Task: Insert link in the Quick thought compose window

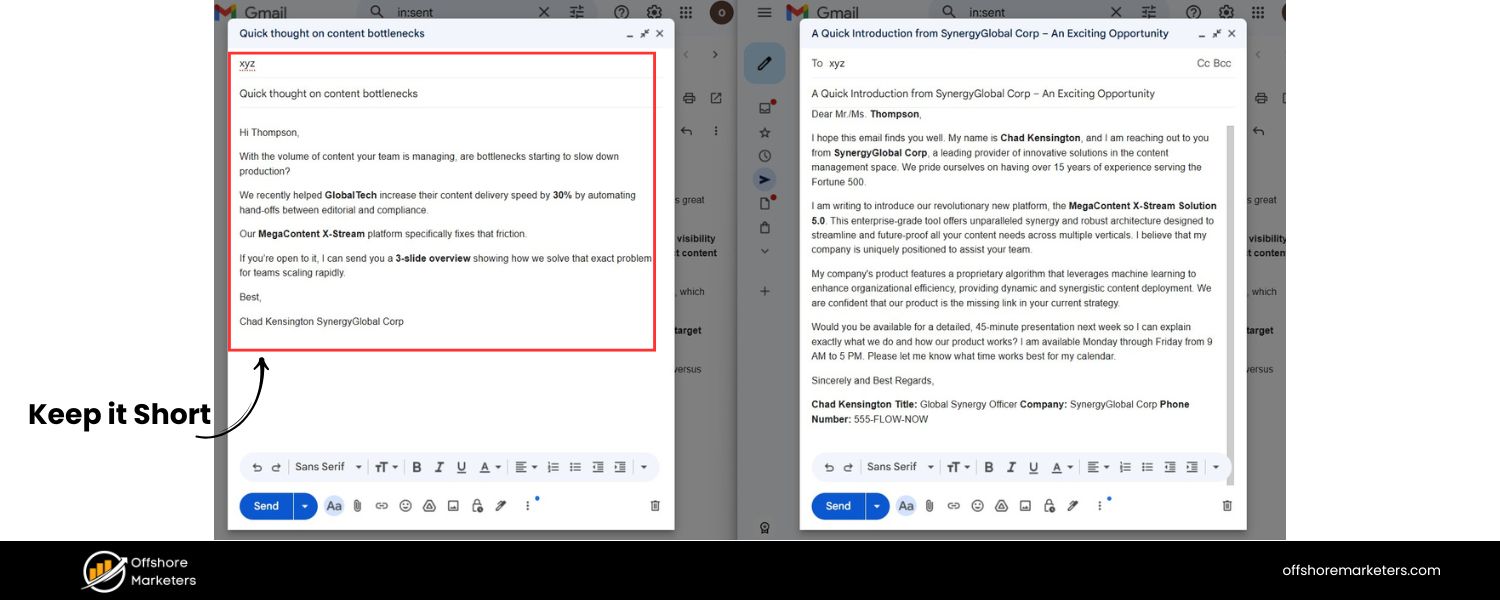Action: coord(381,506)
